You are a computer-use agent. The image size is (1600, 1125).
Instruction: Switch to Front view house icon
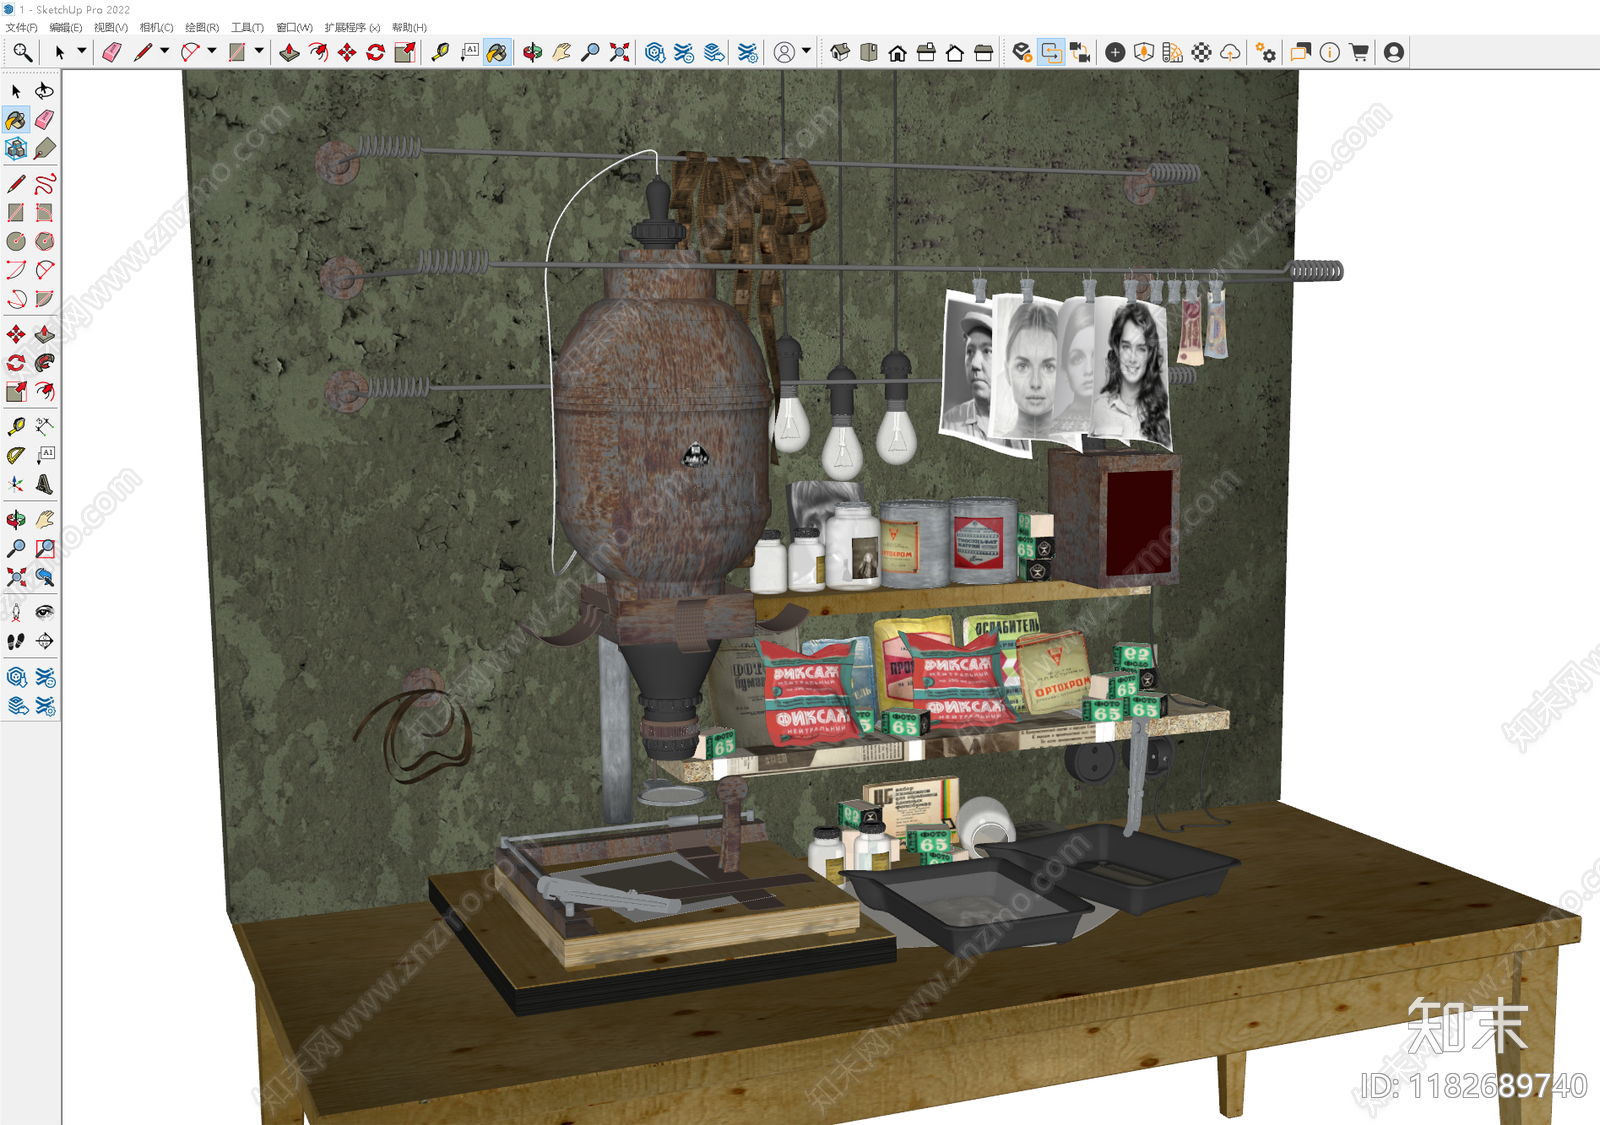click(x=898, y=52)
